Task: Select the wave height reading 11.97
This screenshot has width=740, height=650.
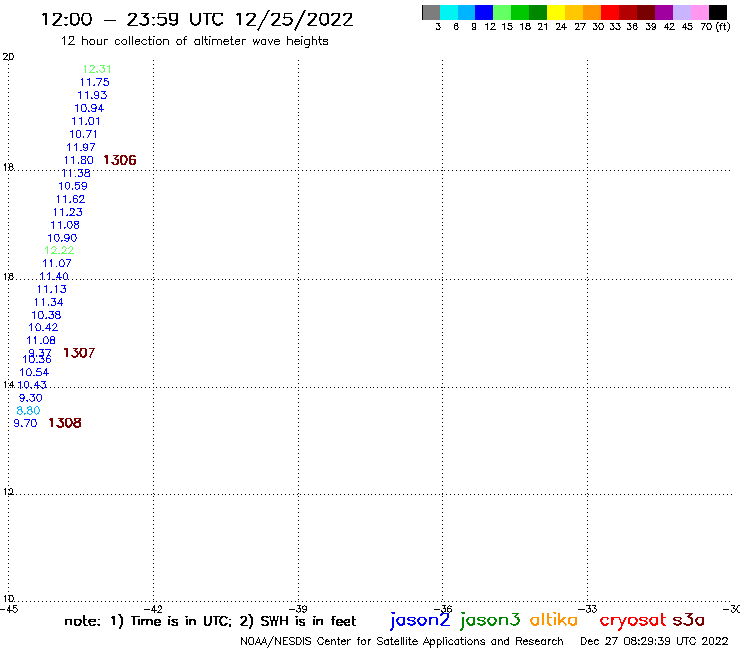Action: [81, 147]
